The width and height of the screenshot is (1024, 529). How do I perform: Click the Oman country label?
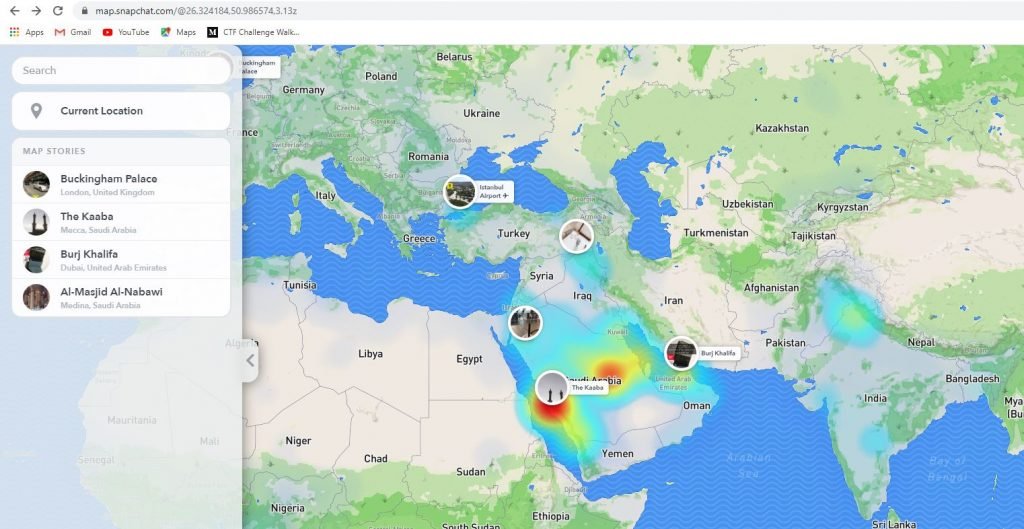tap(696, 406)
